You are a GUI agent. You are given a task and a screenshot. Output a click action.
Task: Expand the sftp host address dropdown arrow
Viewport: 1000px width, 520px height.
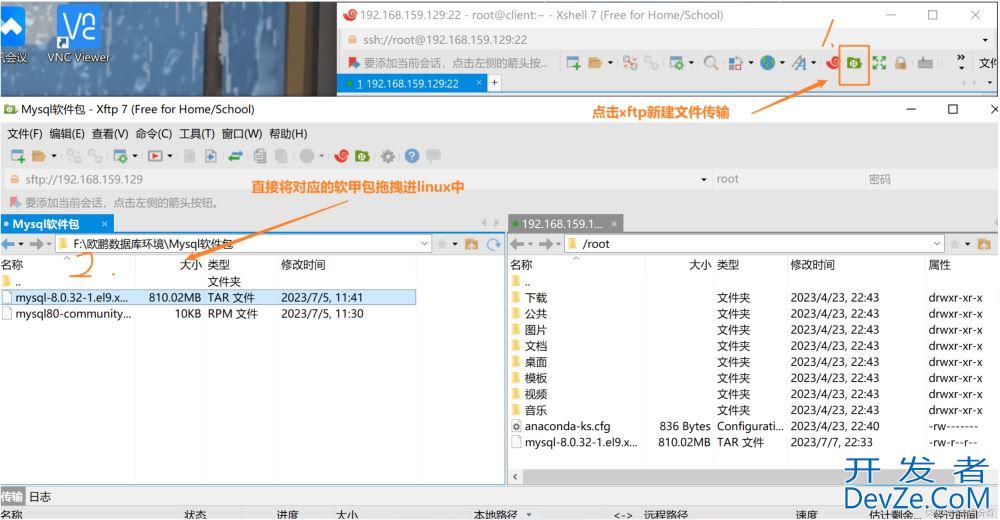704,180
